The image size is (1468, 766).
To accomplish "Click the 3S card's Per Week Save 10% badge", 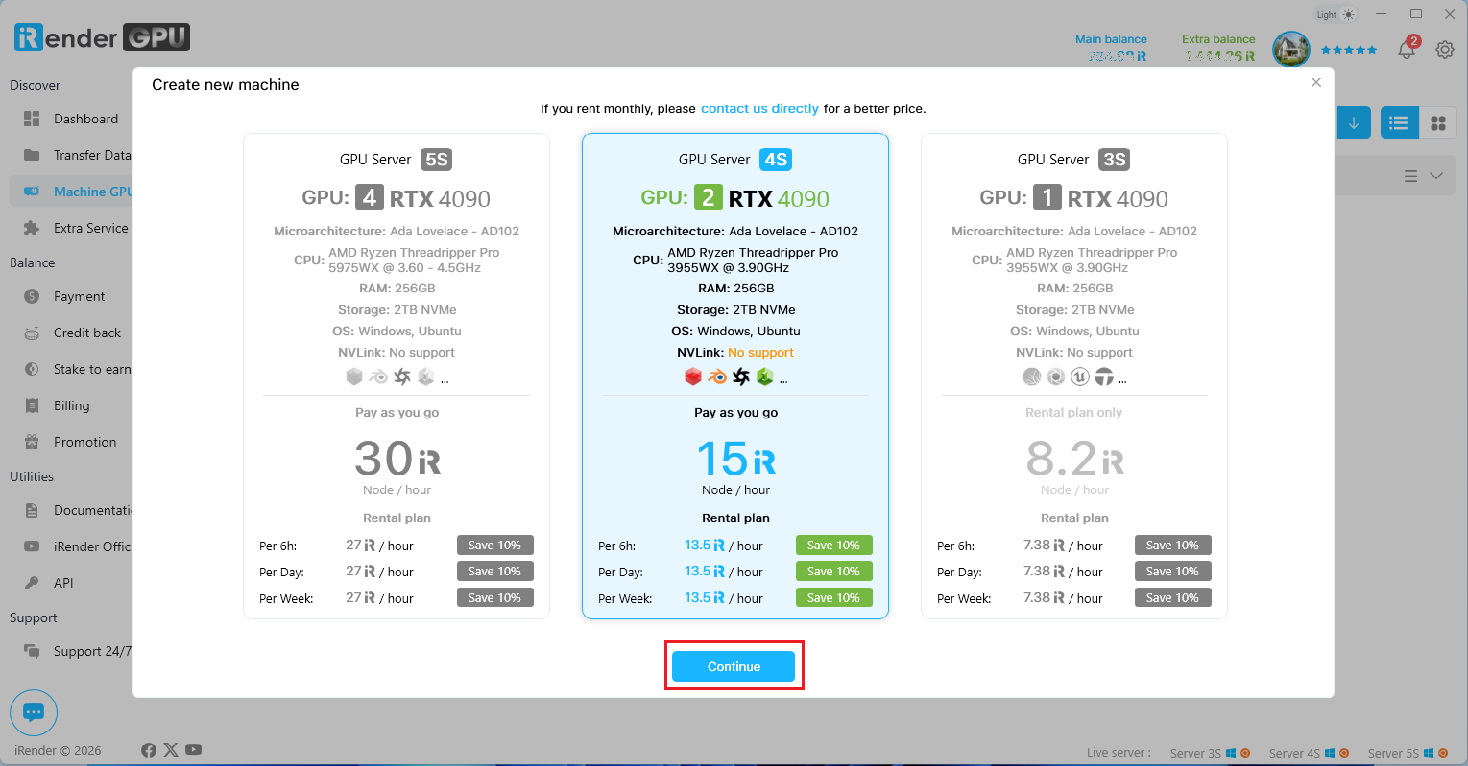I will point(1173,597).
